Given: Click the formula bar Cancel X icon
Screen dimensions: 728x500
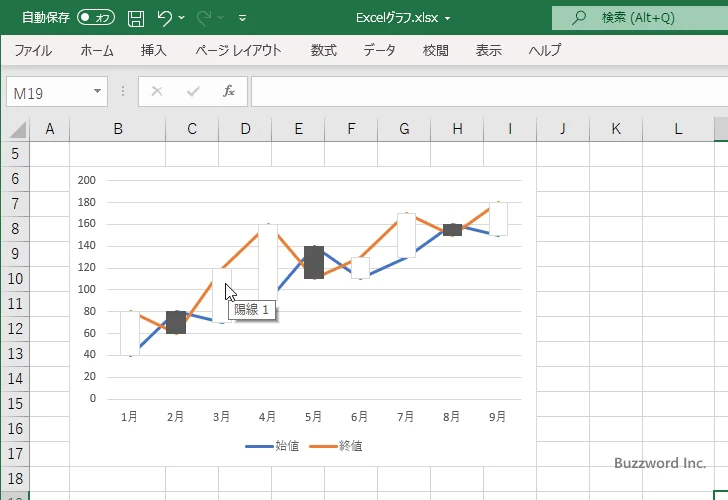Looking at the screenshot, I should [157, 91].
